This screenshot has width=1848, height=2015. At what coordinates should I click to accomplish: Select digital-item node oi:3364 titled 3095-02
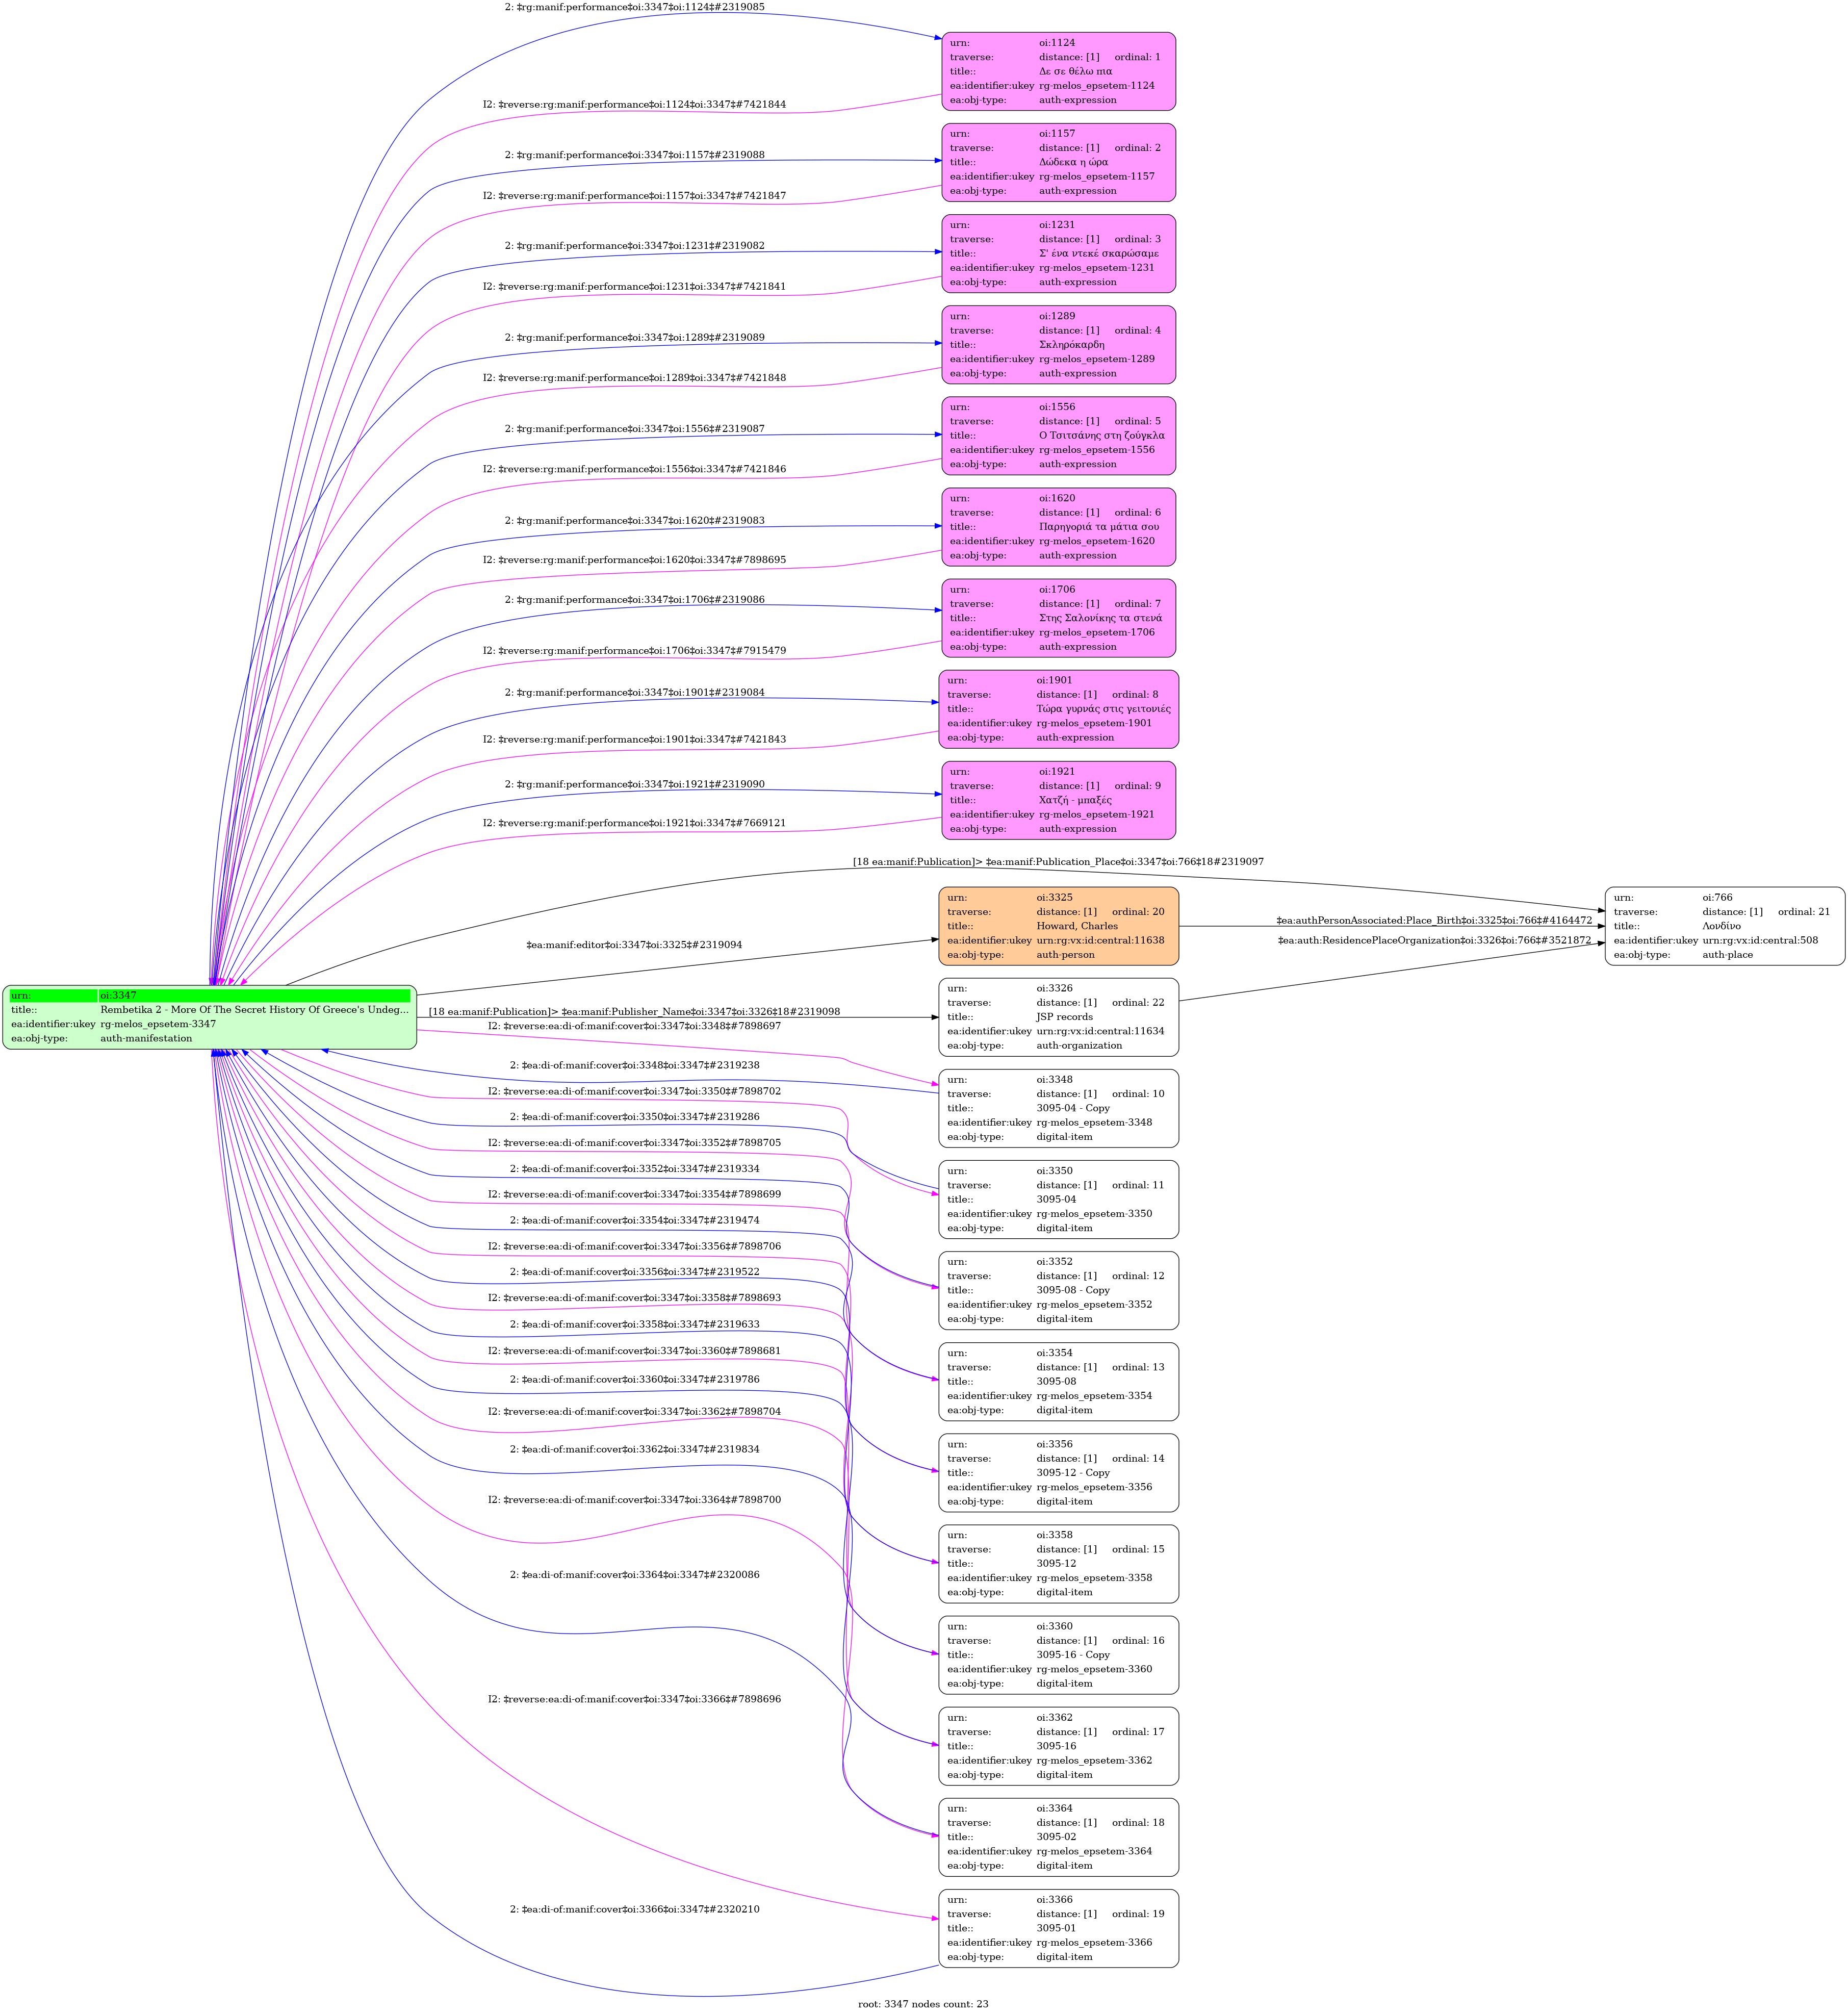1058,1836
